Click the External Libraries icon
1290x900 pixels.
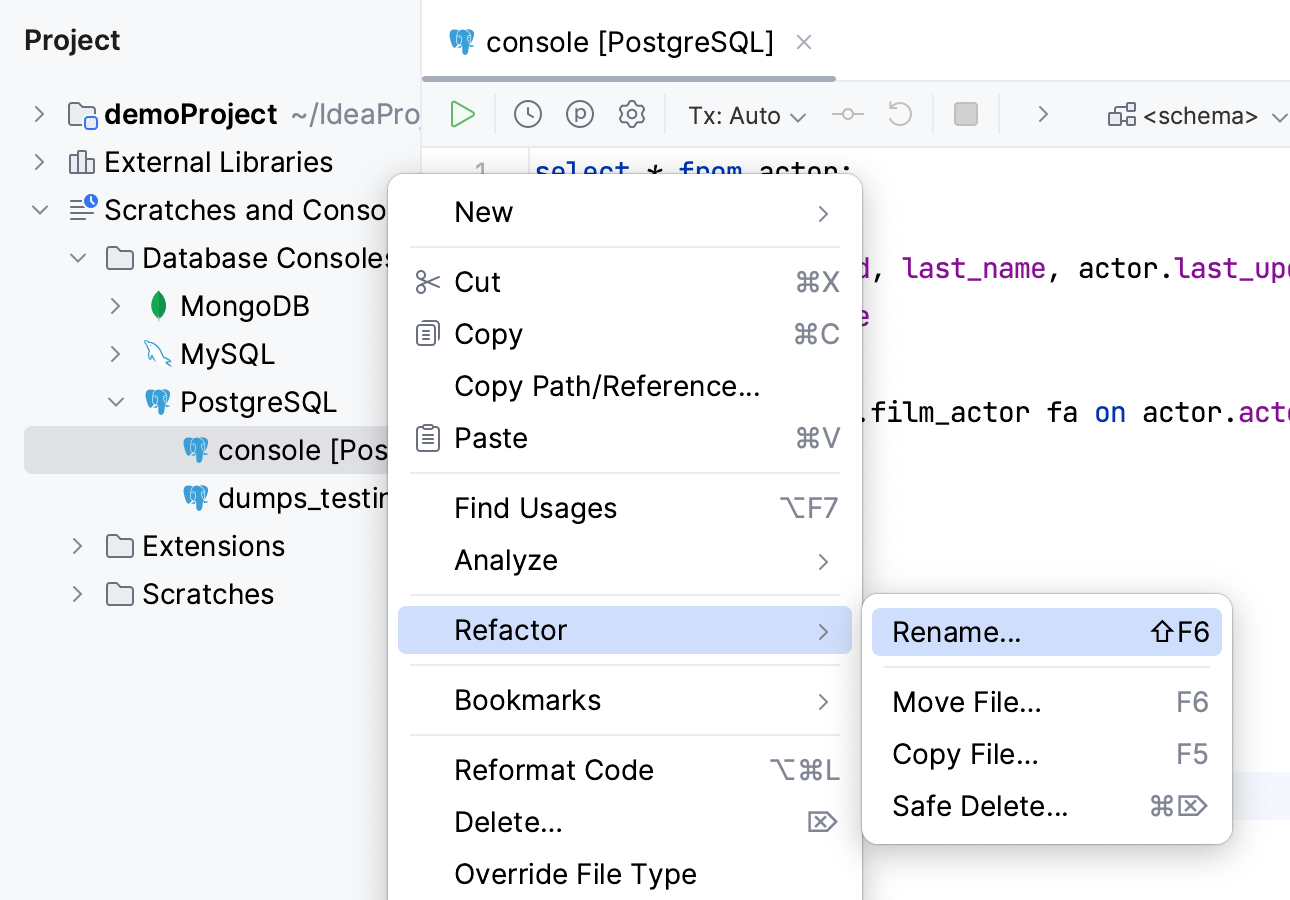point(82,162)
